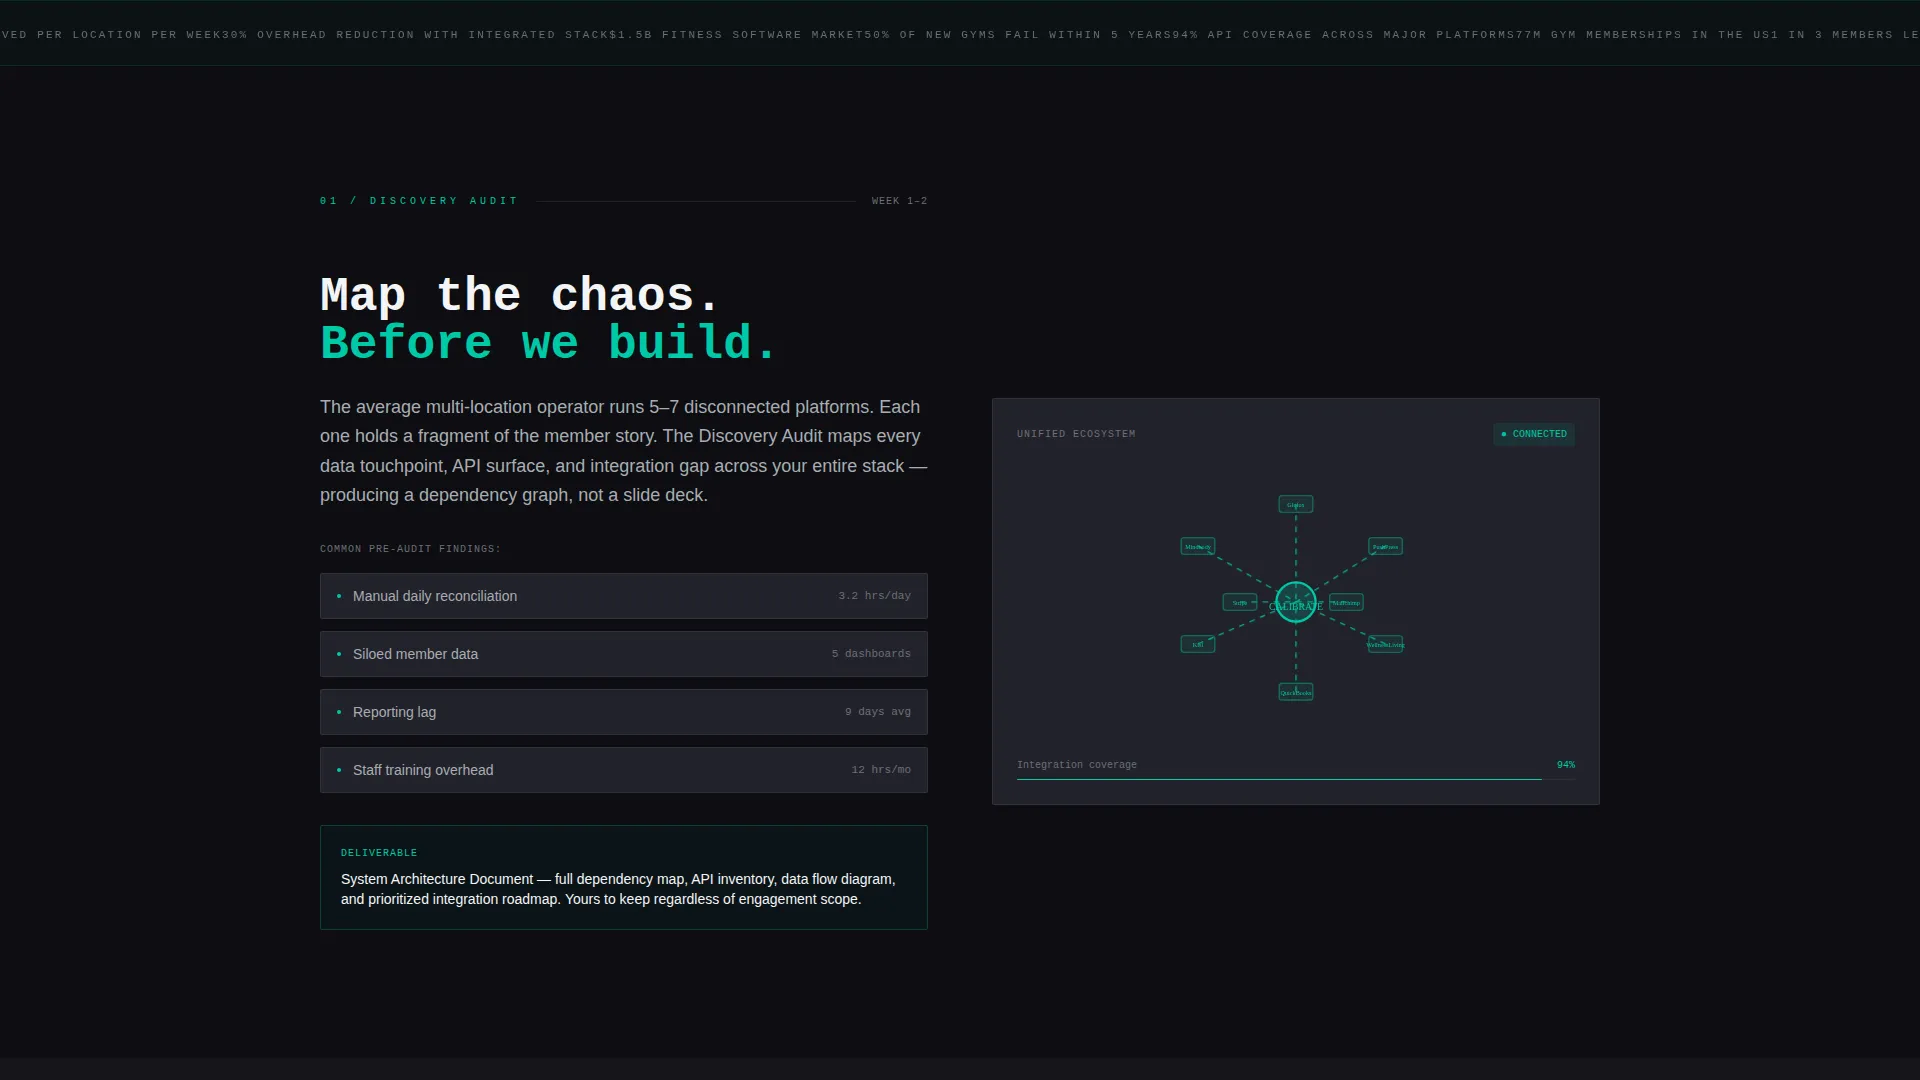This screenshot has width=1920, height=1080.
Task: Click the Deliverable System Architecture Document box
Action: click(x=624, y=877)
